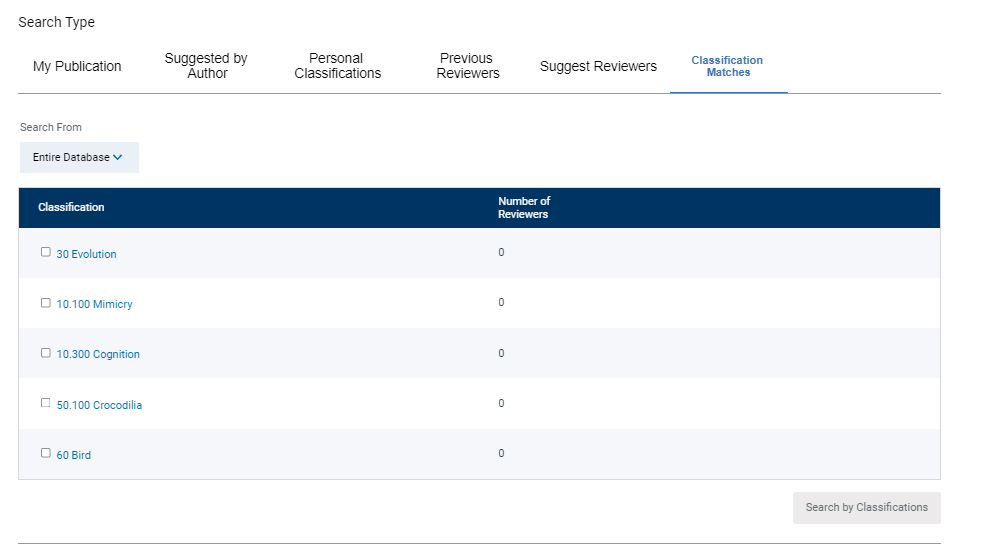Open the 30 Evolution classification link
This screenshot has width=991, height=551.
pyautogui.click(x=87, y=254)
